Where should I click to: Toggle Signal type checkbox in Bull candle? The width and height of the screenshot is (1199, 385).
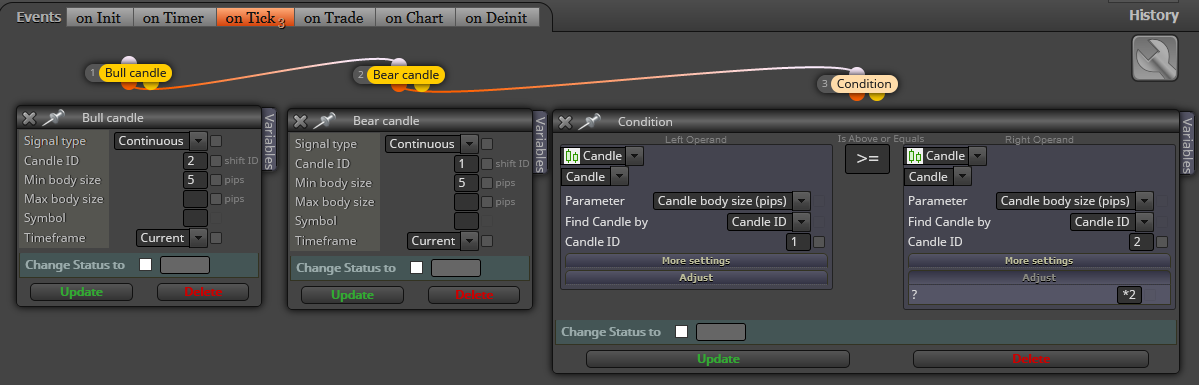(x=216, y=141)
